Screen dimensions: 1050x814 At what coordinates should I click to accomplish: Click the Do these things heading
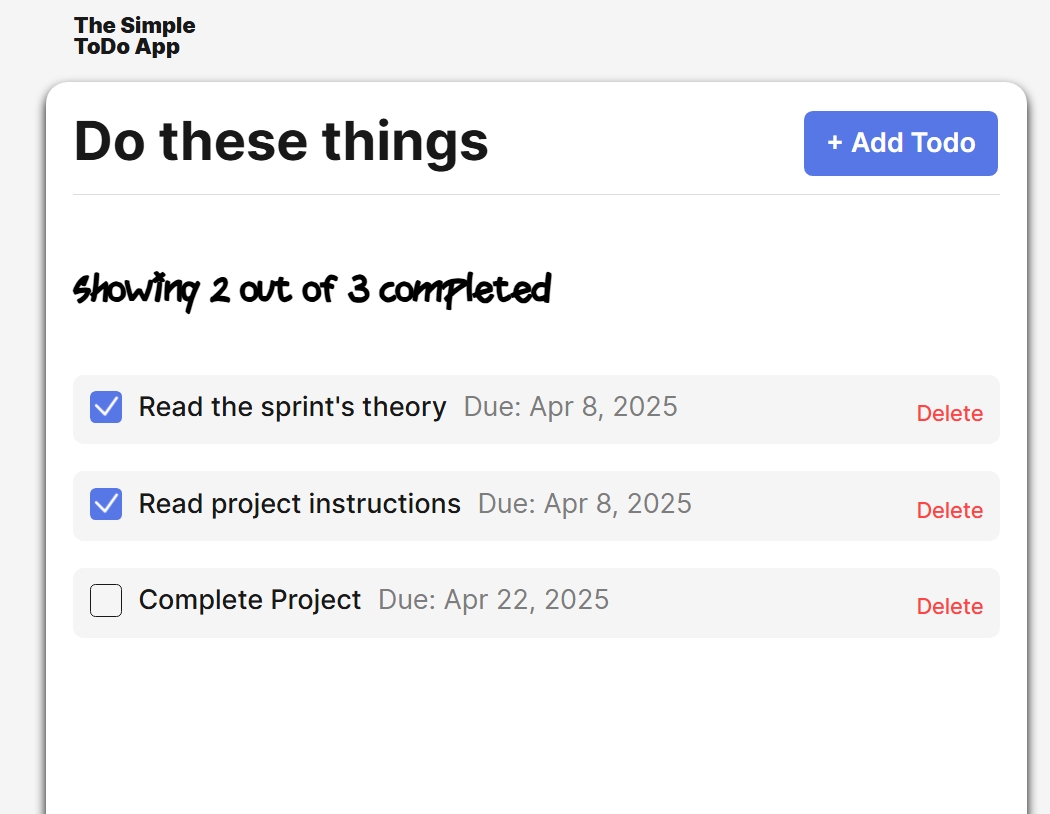coord(282,141)
